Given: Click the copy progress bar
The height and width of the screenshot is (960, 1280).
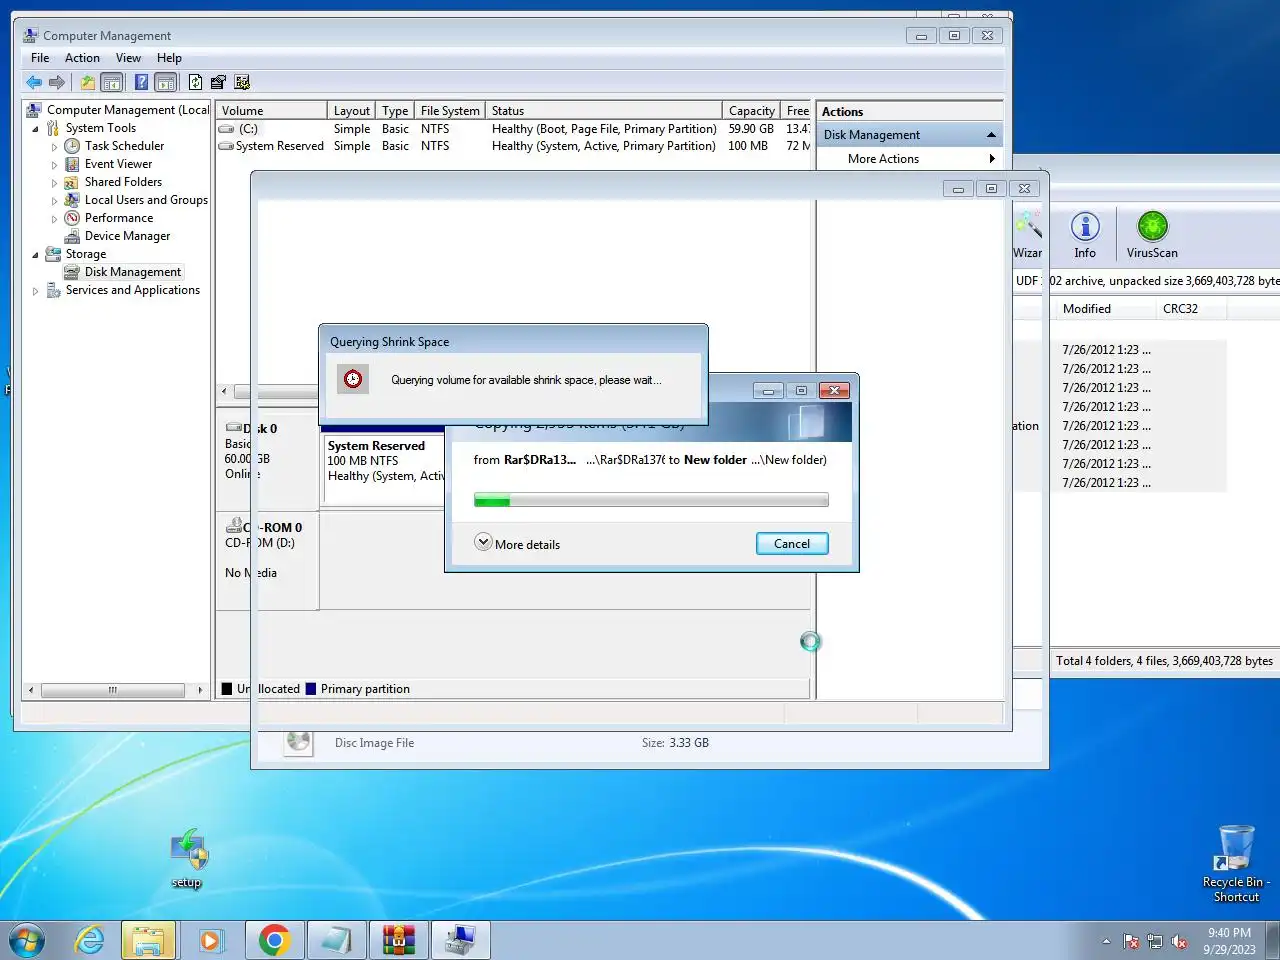Looking at the screenshot, I should click(x=651, y=500).
